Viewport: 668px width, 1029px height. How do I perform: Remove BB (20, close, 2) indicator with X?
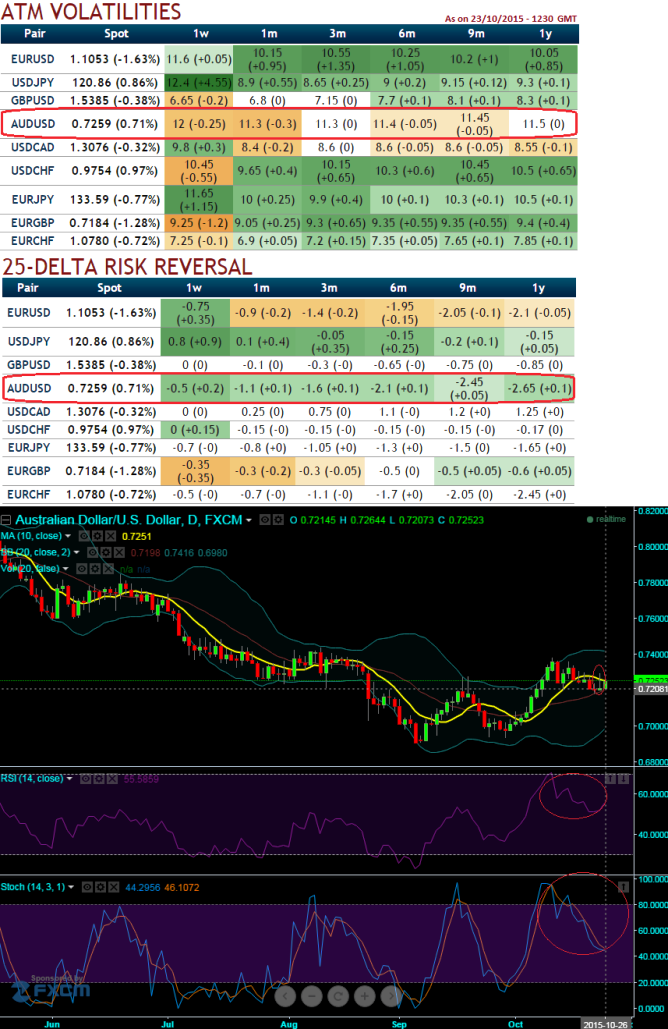(x=119, y=553)
